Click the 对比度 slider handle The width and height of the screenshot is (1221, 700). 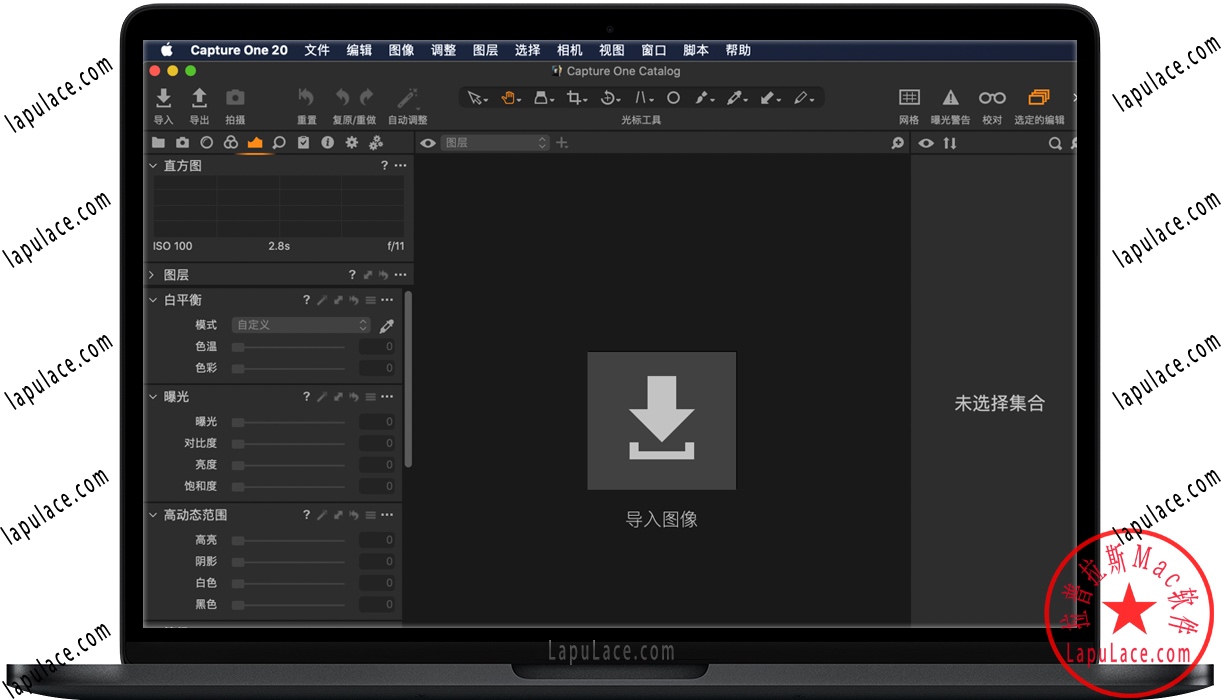238,443
